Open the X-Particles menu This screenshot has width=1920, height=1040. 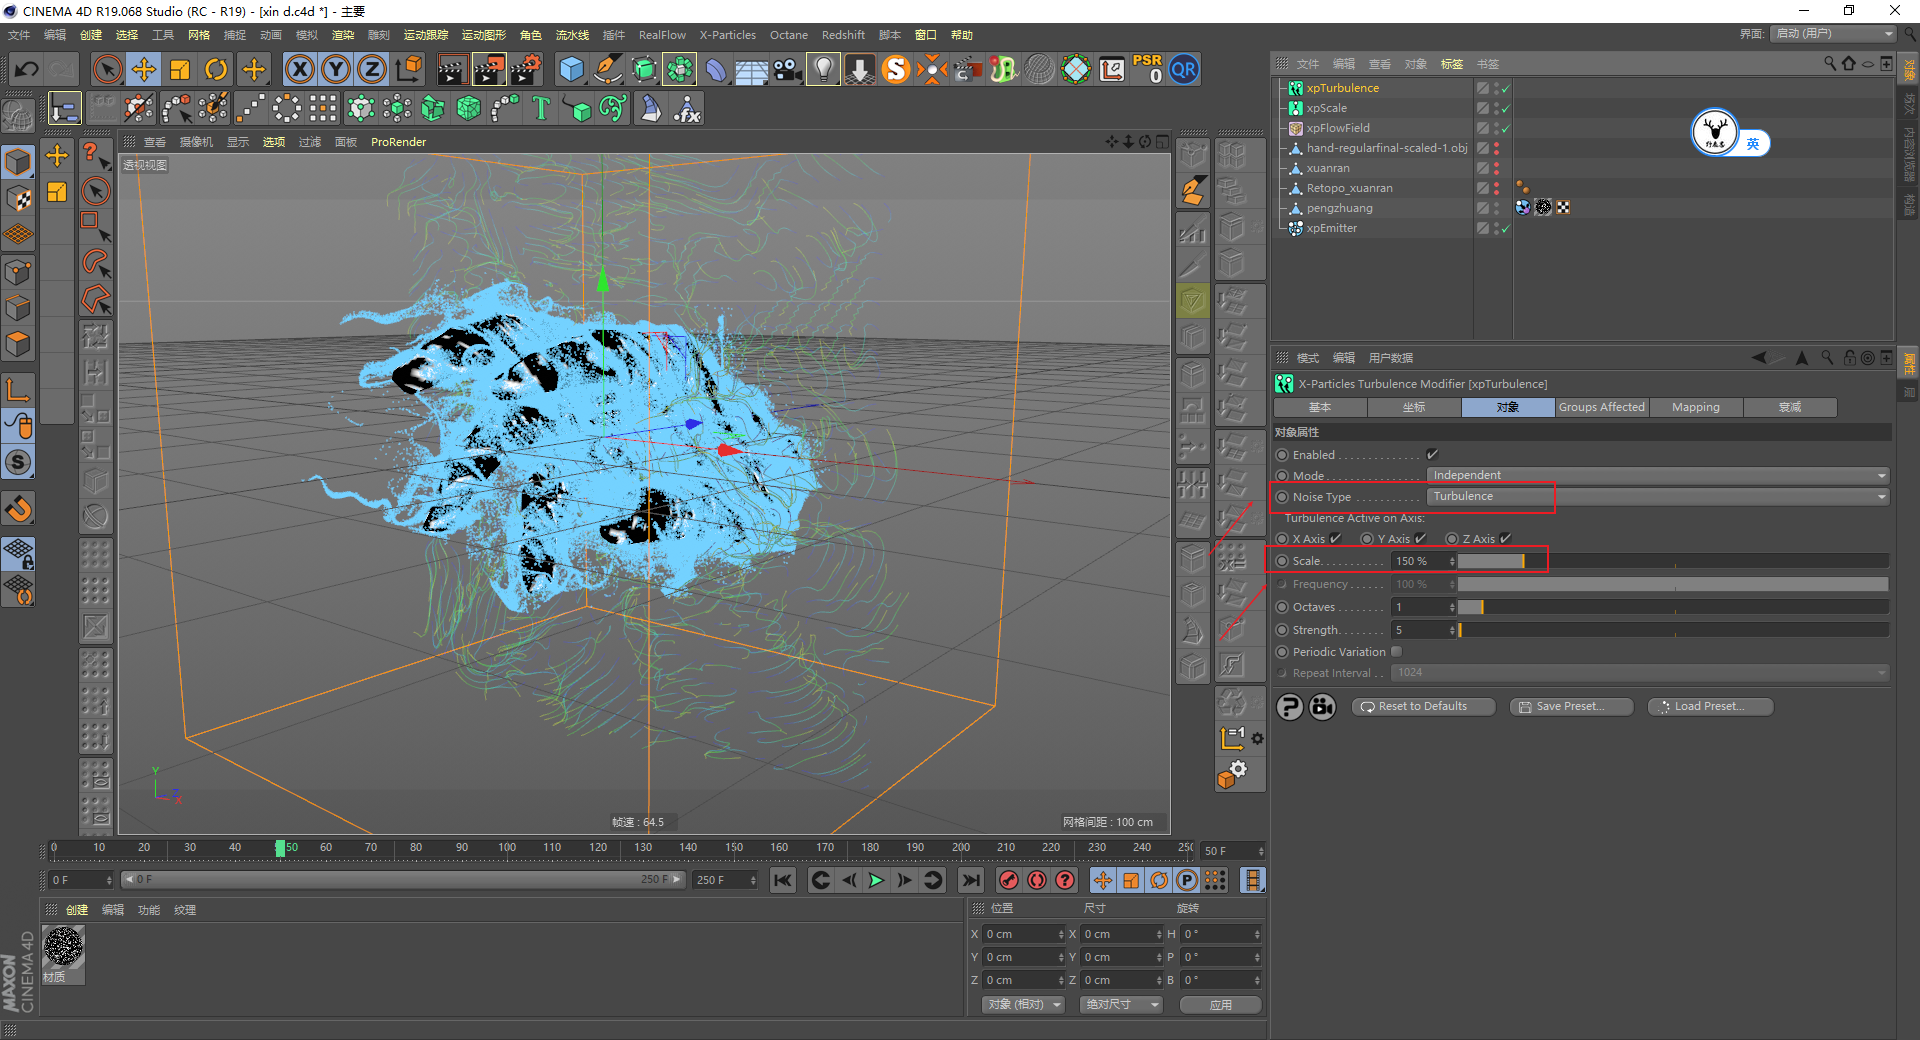click(x=727, y=35)
